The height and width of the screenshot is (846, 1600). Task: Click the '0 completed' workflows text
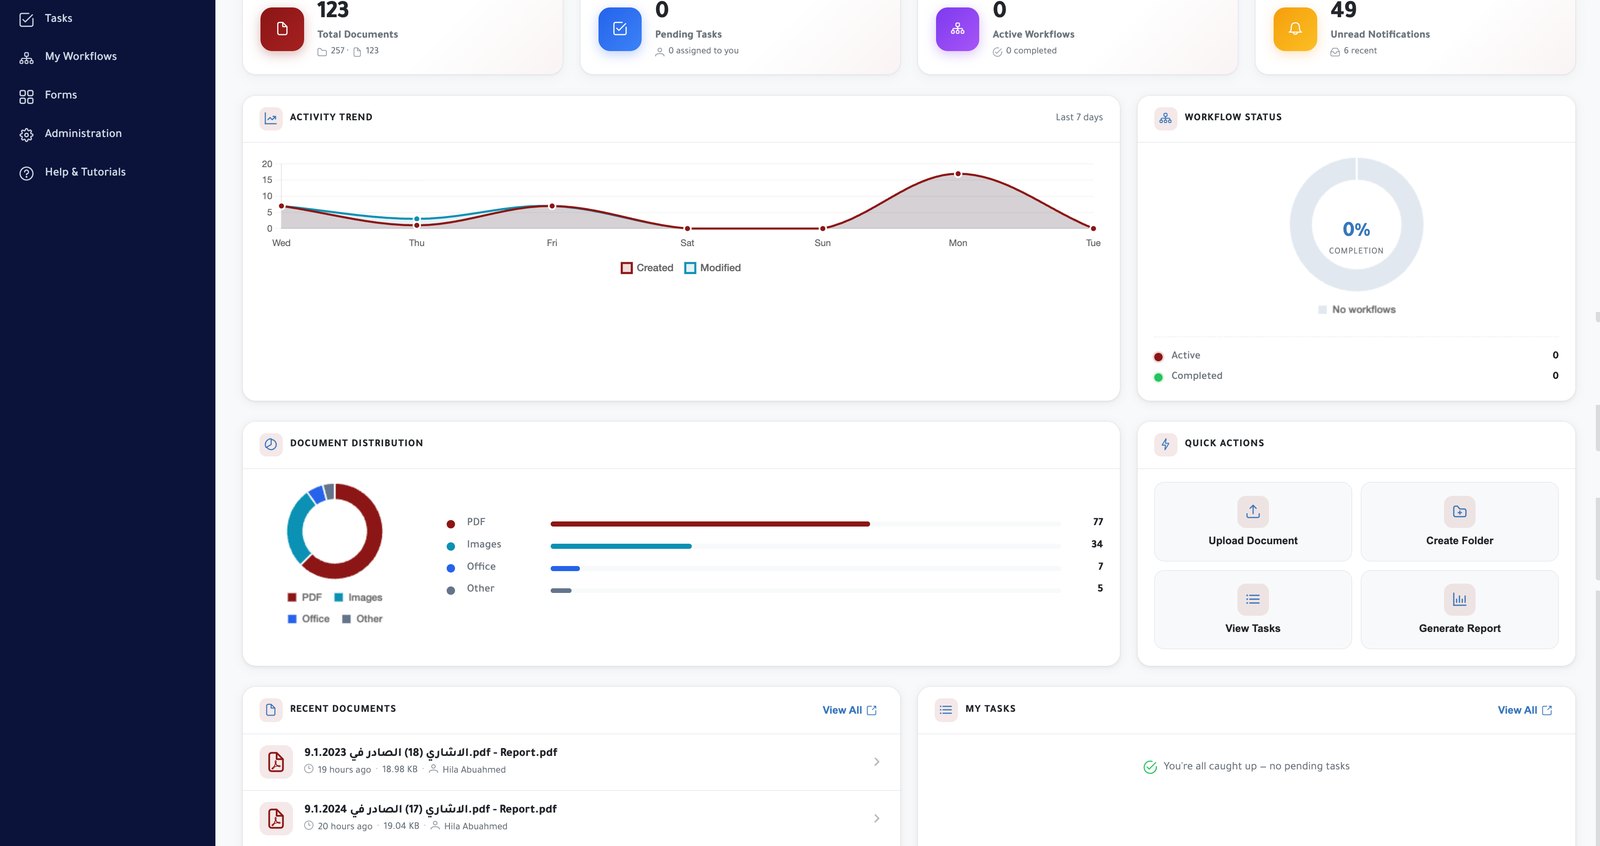coord(1031,51)
